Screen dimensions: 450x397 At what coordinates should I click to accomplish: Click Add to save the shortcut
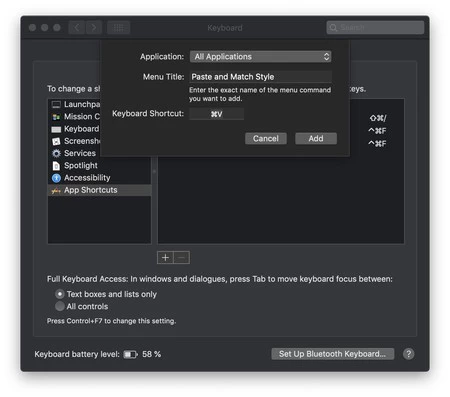(x=316, y=138)
